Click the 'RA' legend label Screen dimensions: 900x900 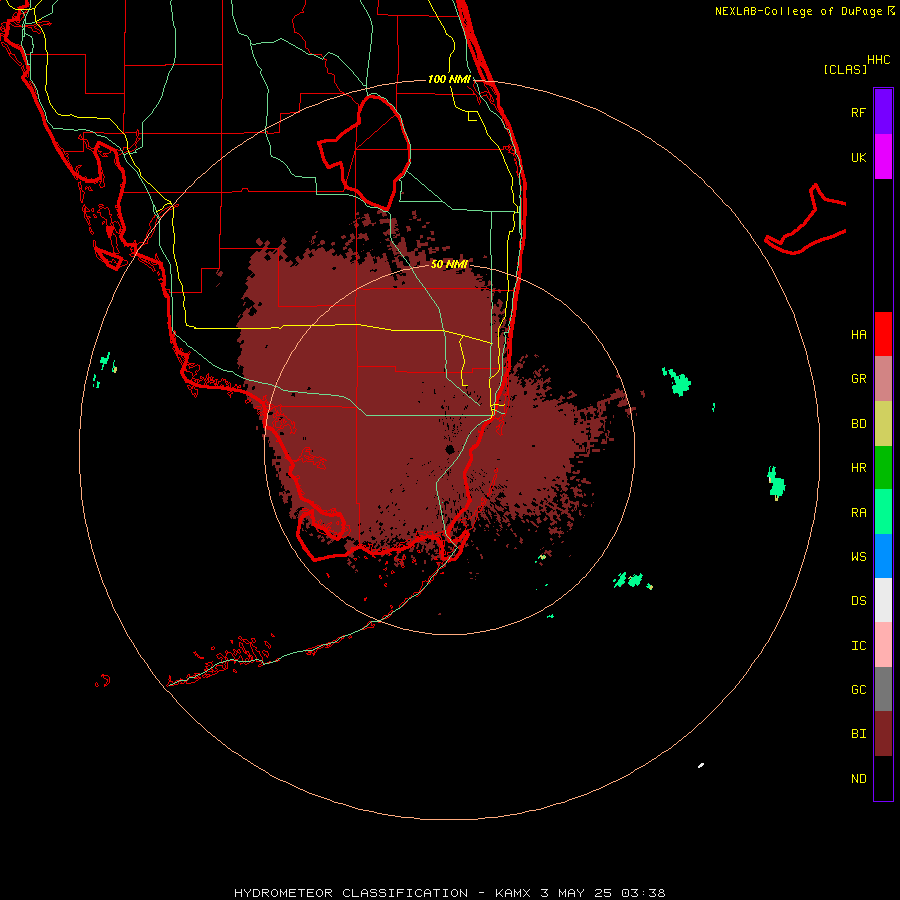click(x=859, y=513)
